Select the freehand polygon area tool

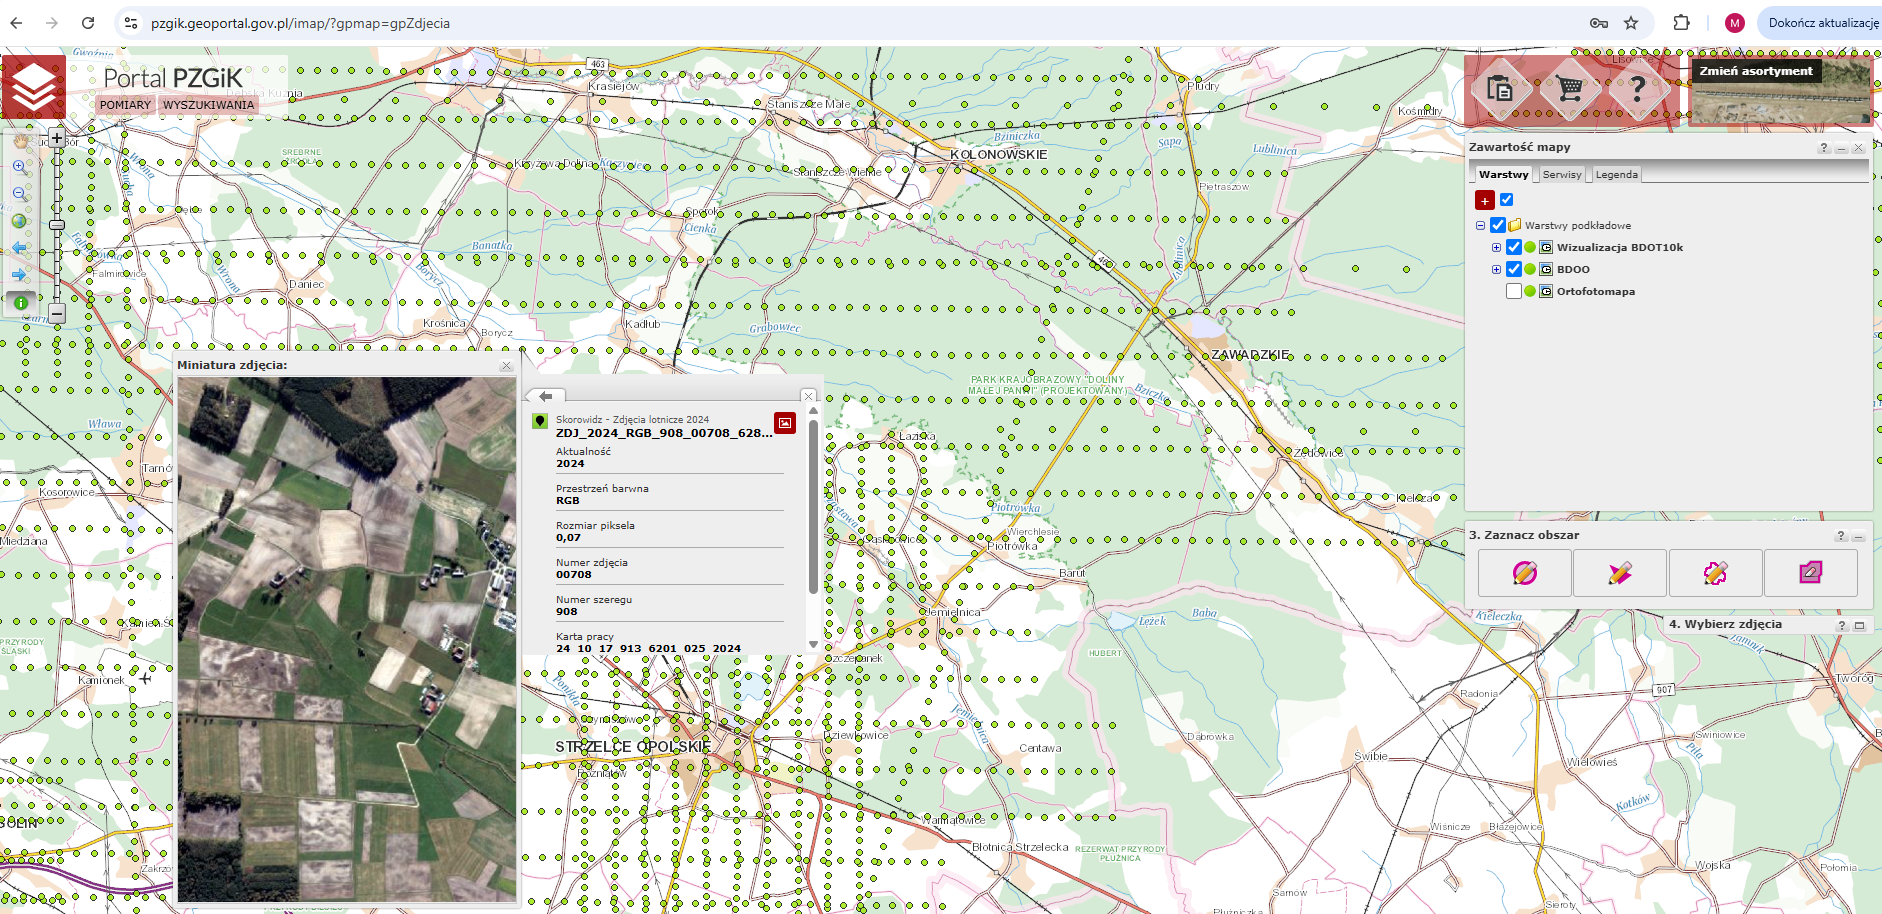[x=1715, y=573]
